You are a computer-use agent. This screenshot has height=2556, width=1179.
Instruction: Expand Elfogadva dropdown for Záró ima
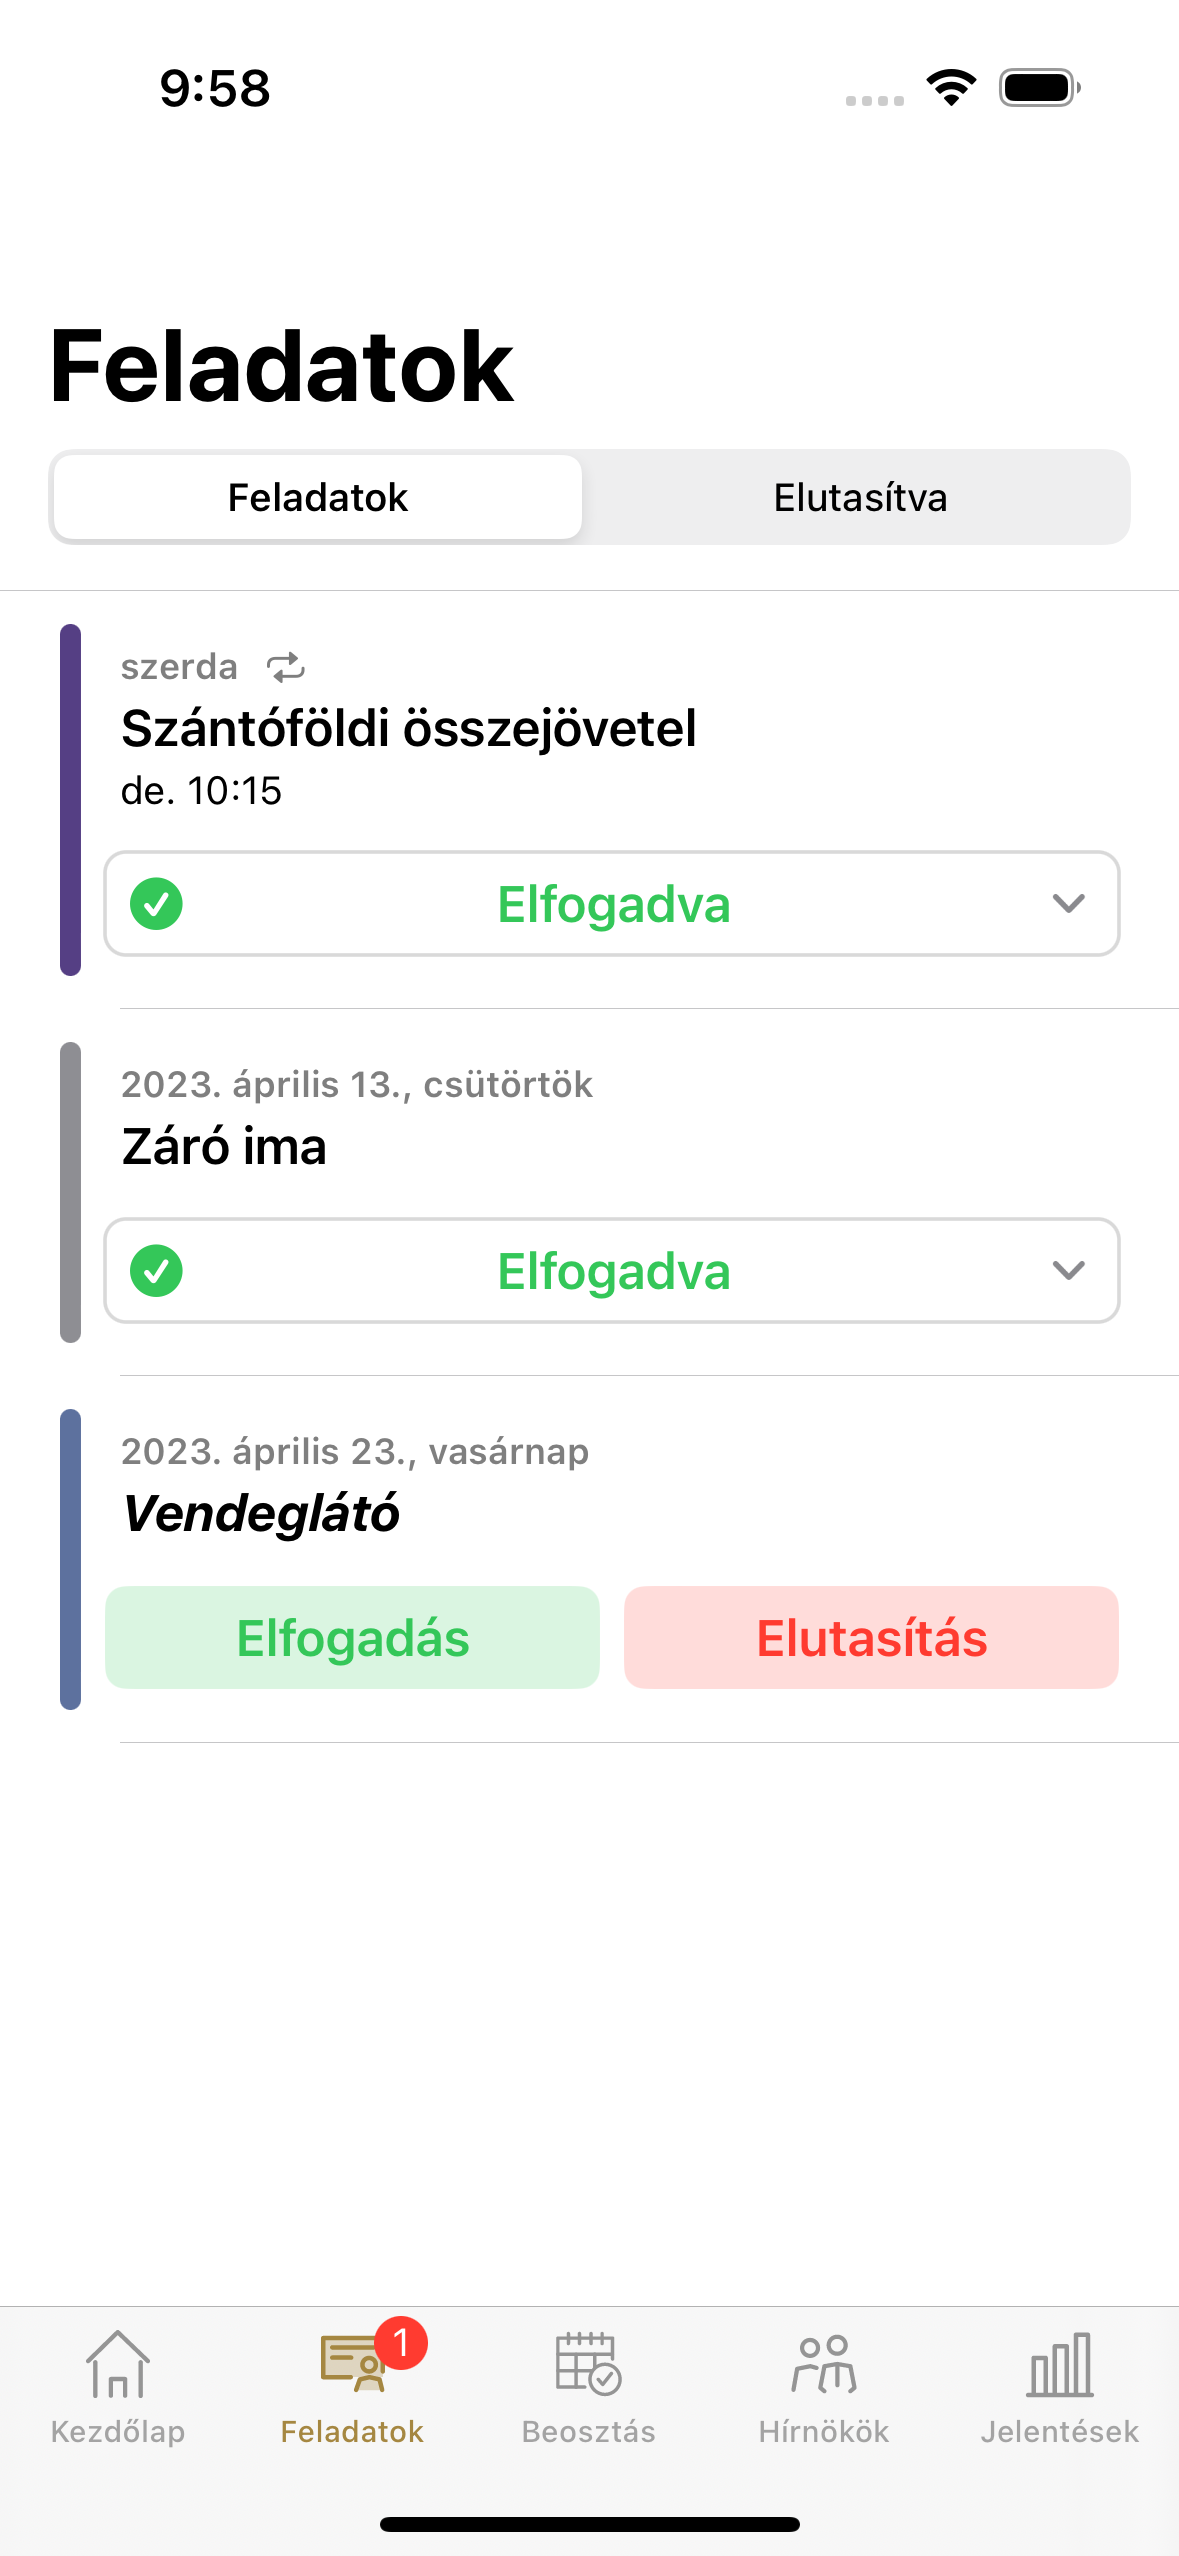[x=612, y=1271]
